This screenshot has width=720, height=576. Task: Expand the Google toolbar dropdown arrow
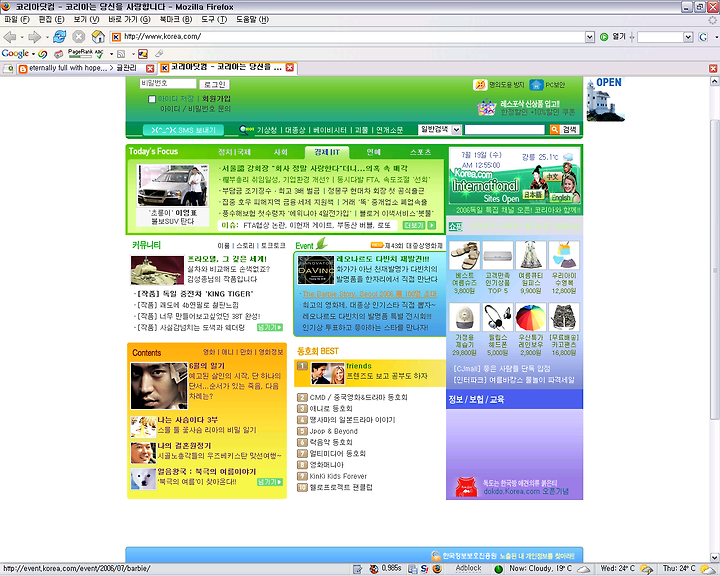point(33,54)
